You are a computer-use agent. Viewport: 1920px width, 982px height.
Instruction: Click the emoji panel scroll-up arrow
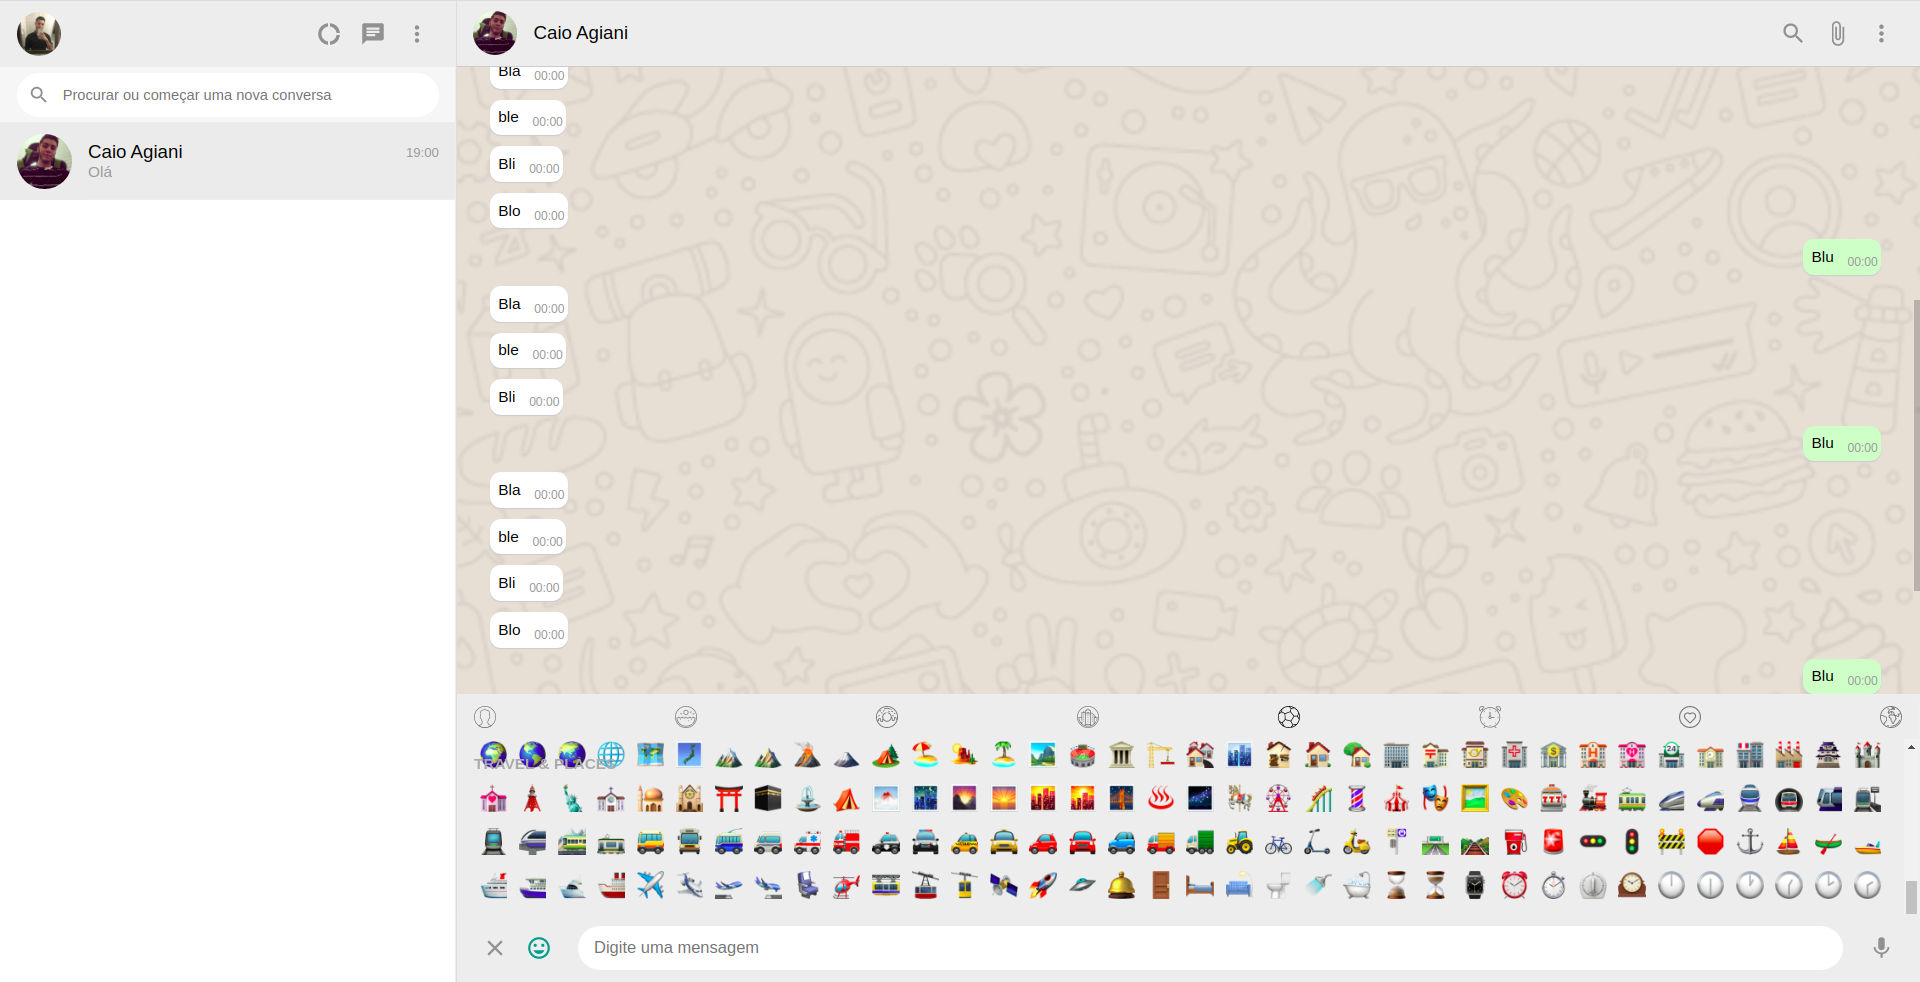click(1911, 747)
